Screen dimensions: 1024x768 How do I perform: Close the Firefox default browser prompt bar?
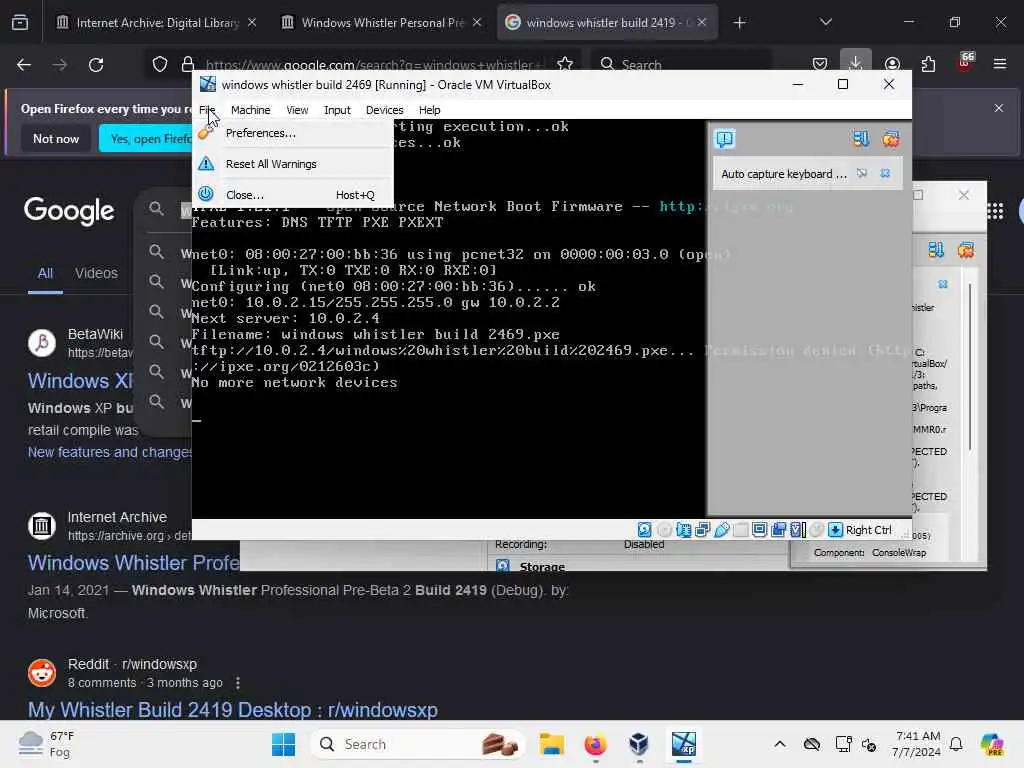pyautogui.click(x=999, y=108)
